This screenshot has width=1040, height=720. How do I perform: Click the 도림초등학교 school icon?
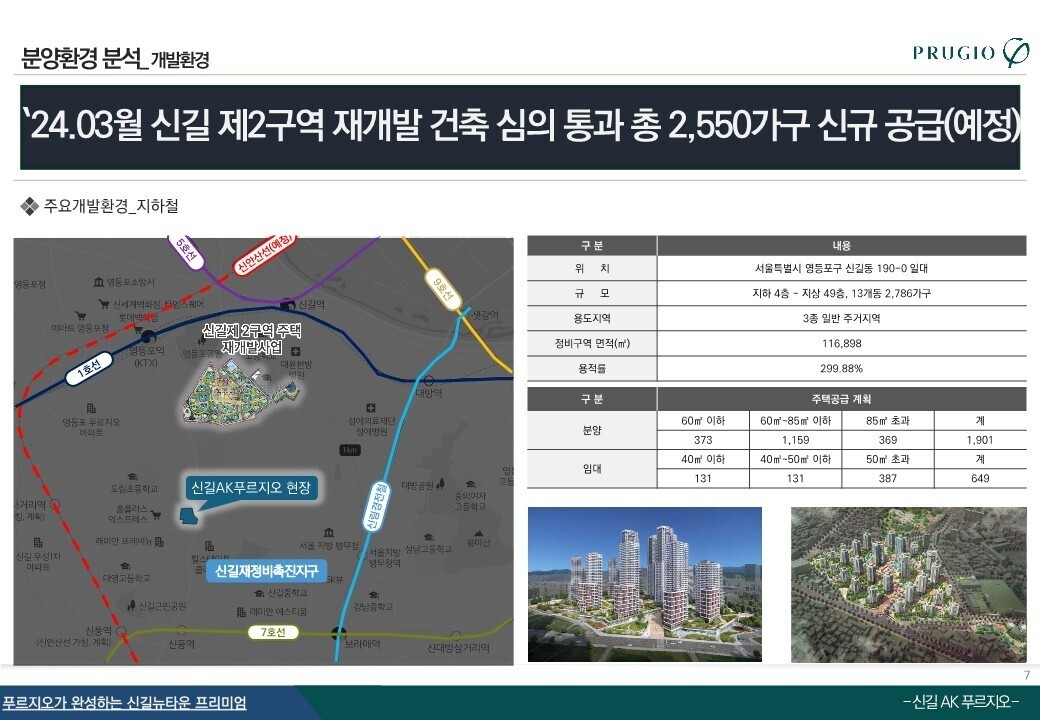(x=133, y=477)
